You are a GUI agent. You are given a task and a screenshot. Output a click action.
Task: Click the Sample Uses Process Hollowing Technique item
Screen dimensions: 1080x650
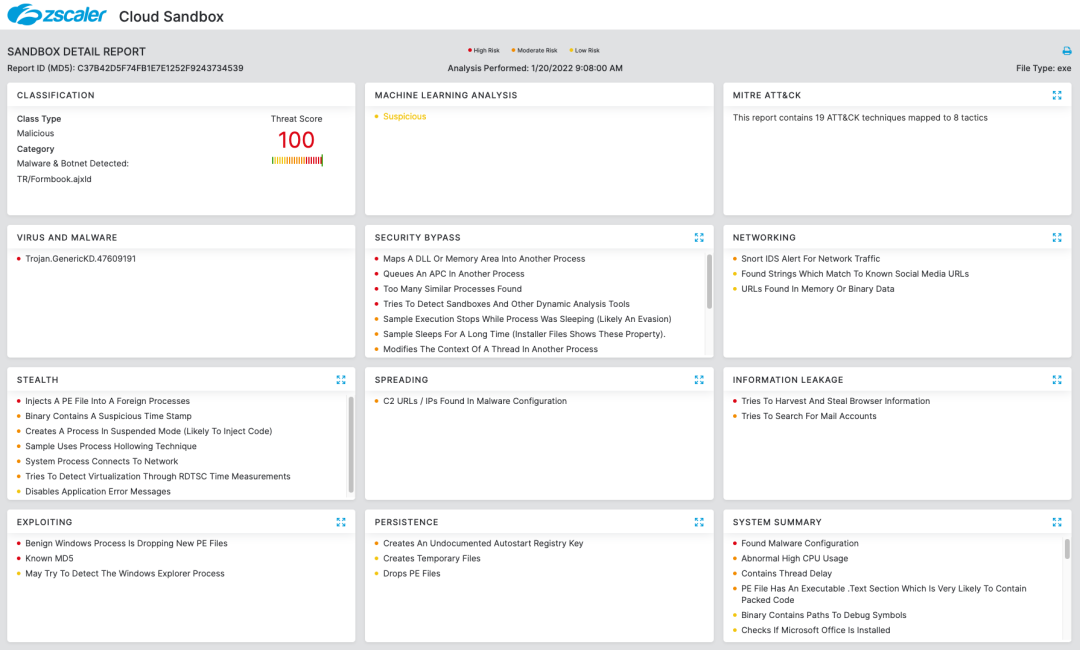point(111,447)
